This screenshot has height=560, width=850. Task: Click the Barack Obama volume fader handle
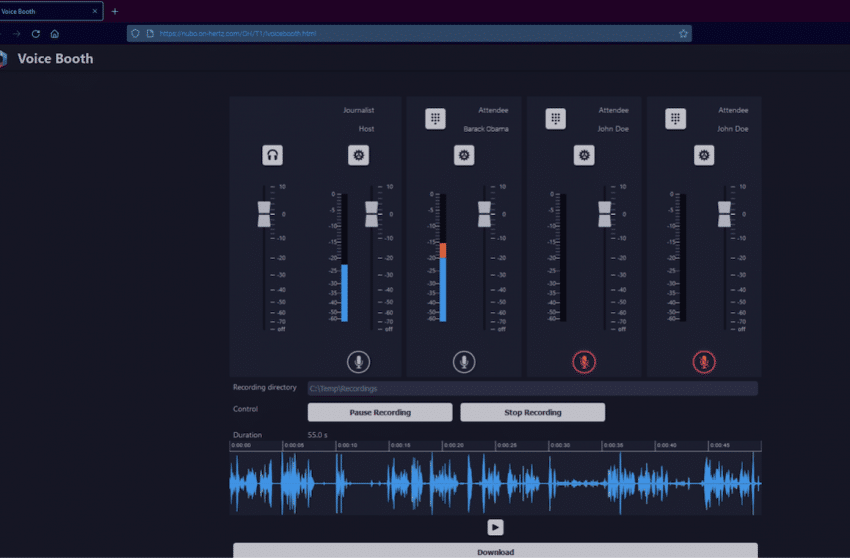tap(485, 213)
